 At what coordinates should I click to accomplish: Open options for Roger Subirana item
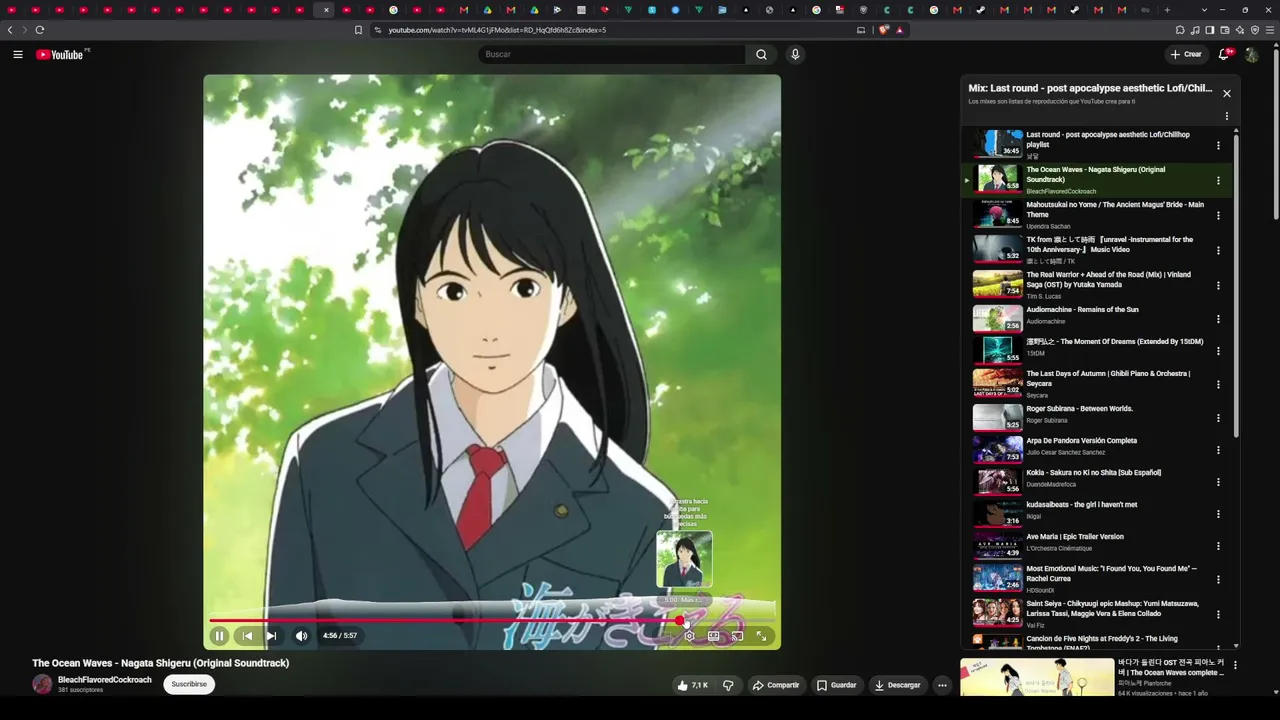[x=1218, y=417]
